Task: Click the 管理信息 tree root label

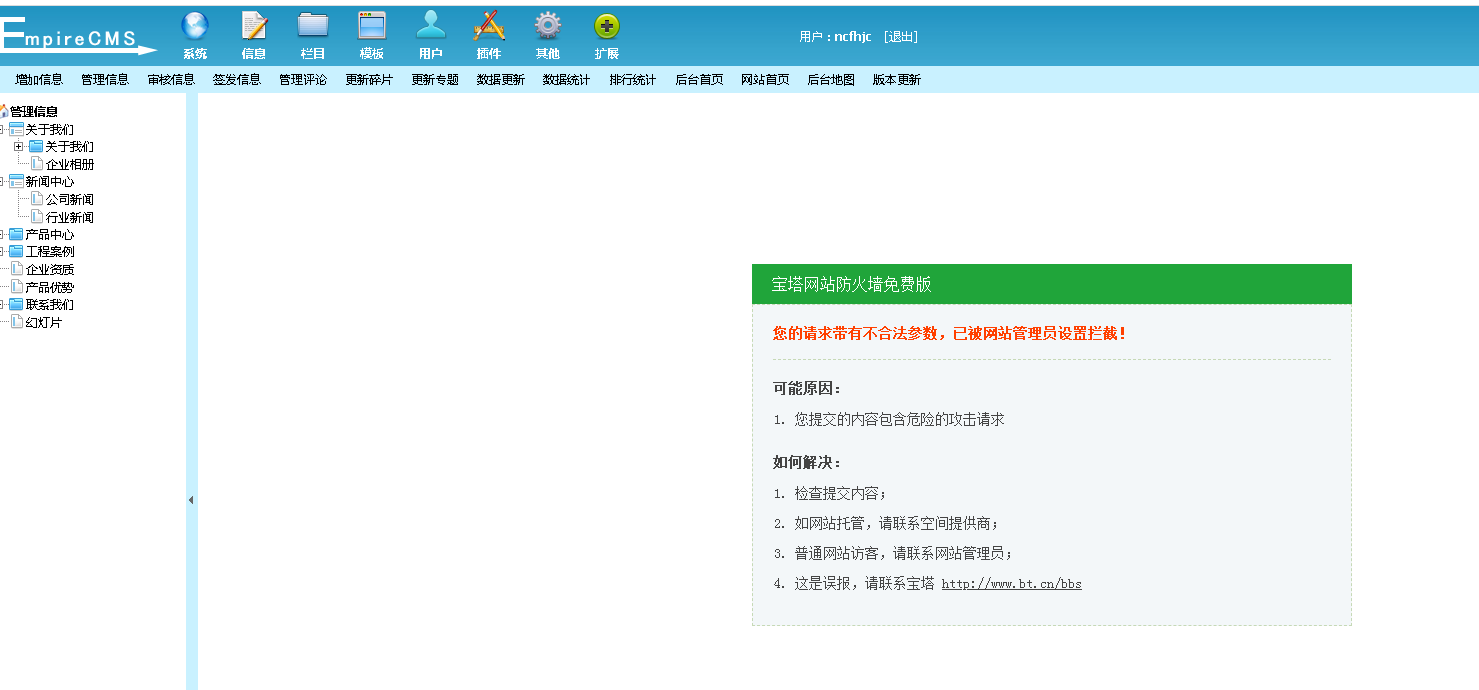Action: pyautogui.click(x=34, y=111)
